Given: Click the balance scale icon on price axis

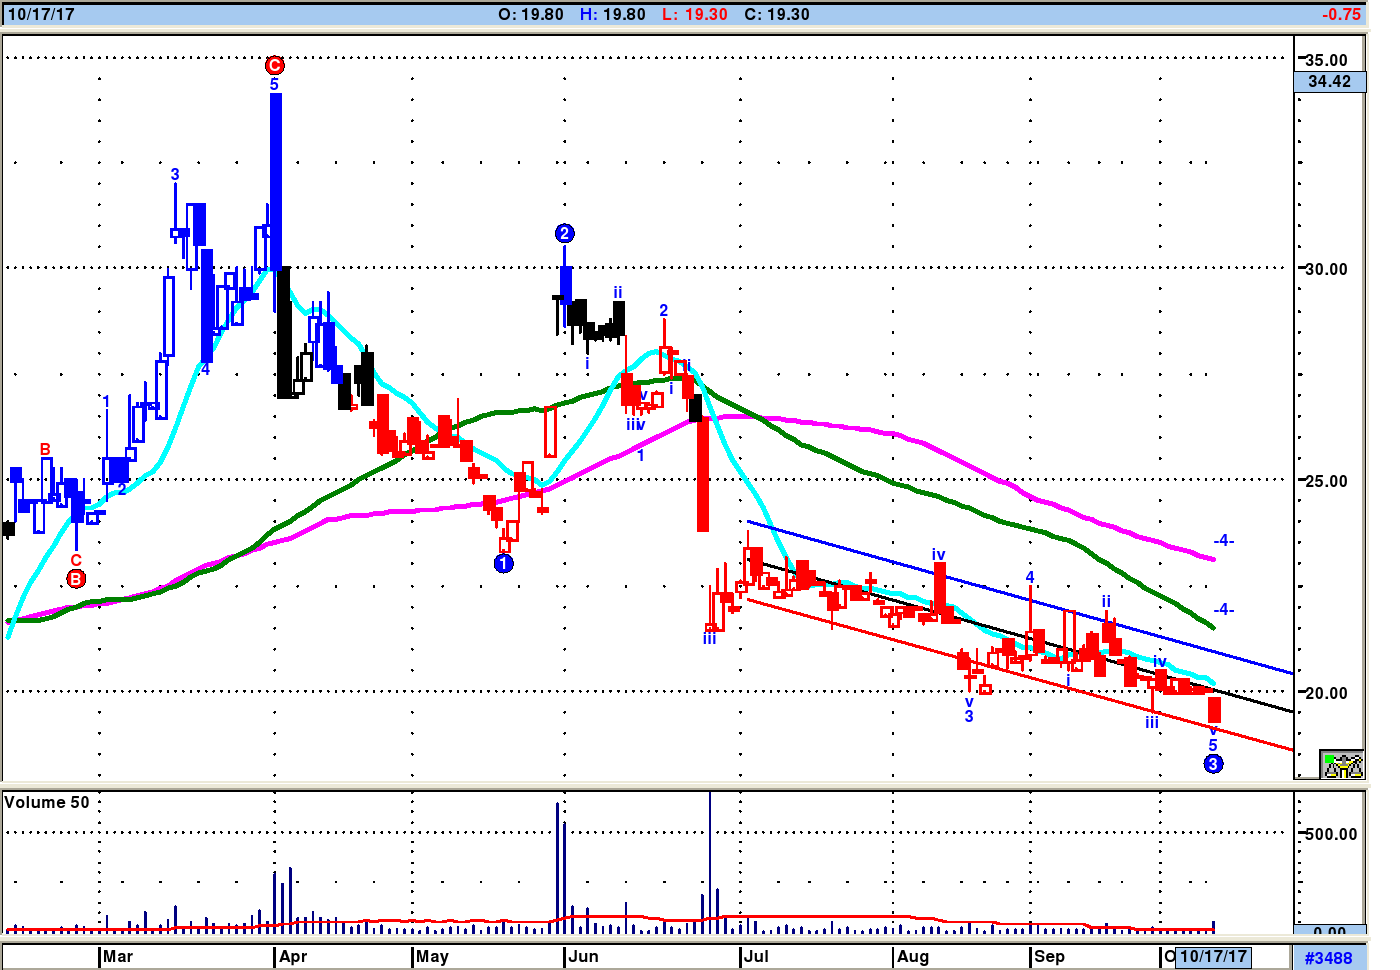Looking at the screenshot, I should [x=1342, y=765].
